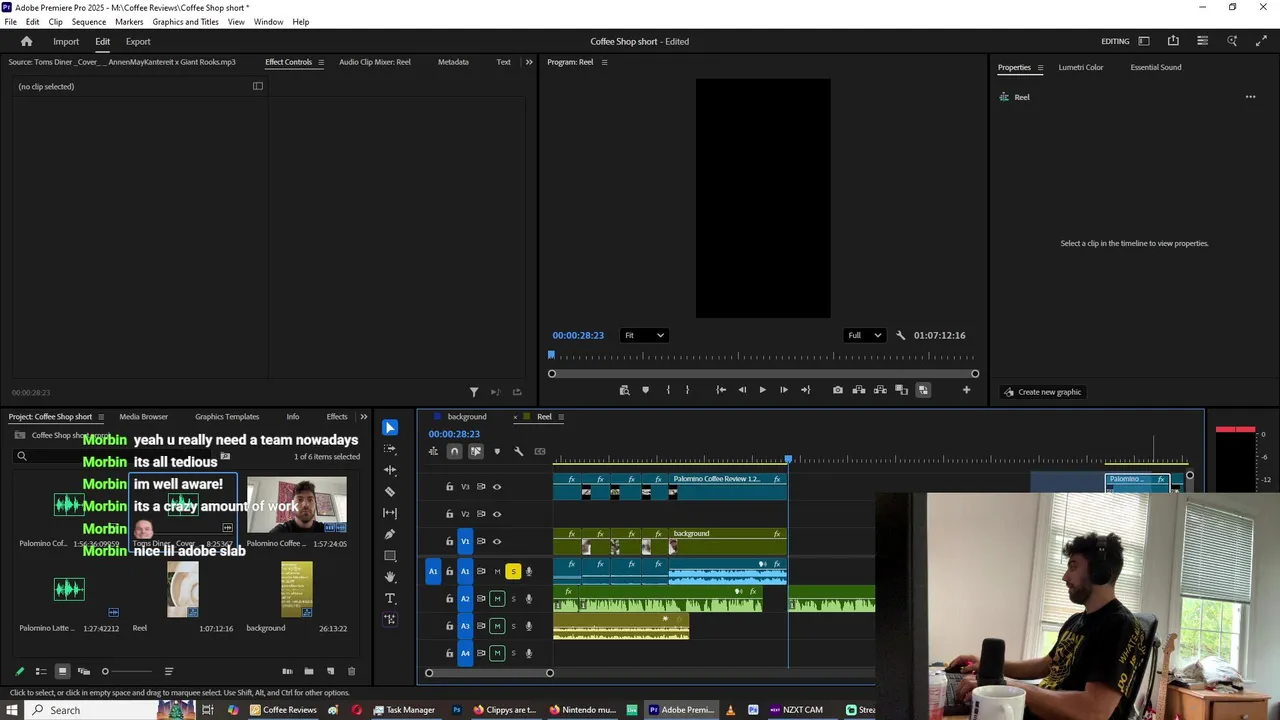
Task: Expand source panel tabs overflow chevron
Action: (528, 62)
